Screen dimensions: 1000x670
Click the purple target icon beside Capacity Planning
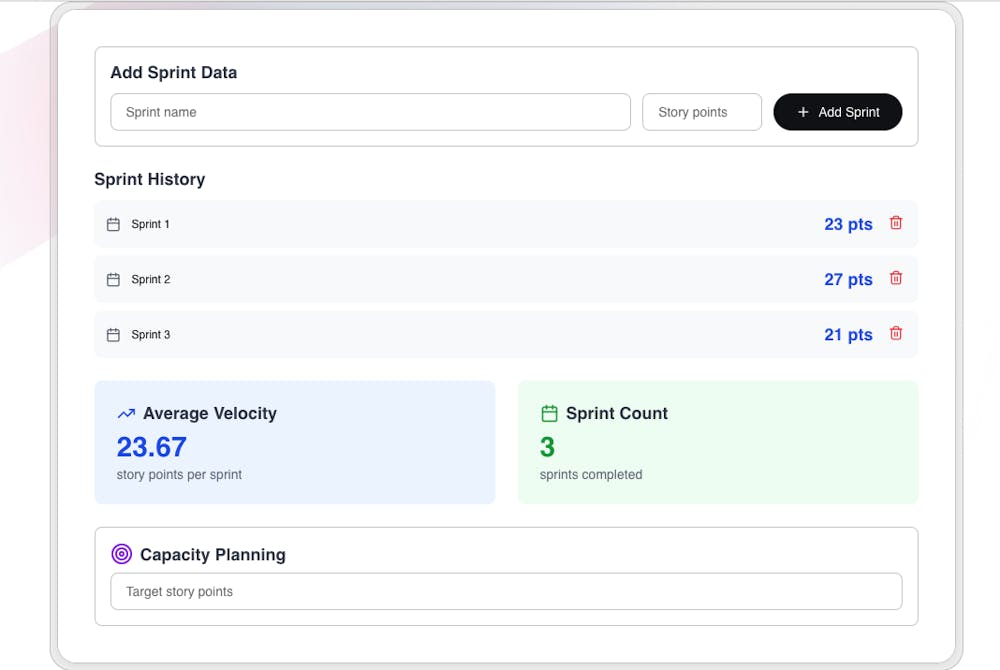(123, 553)
